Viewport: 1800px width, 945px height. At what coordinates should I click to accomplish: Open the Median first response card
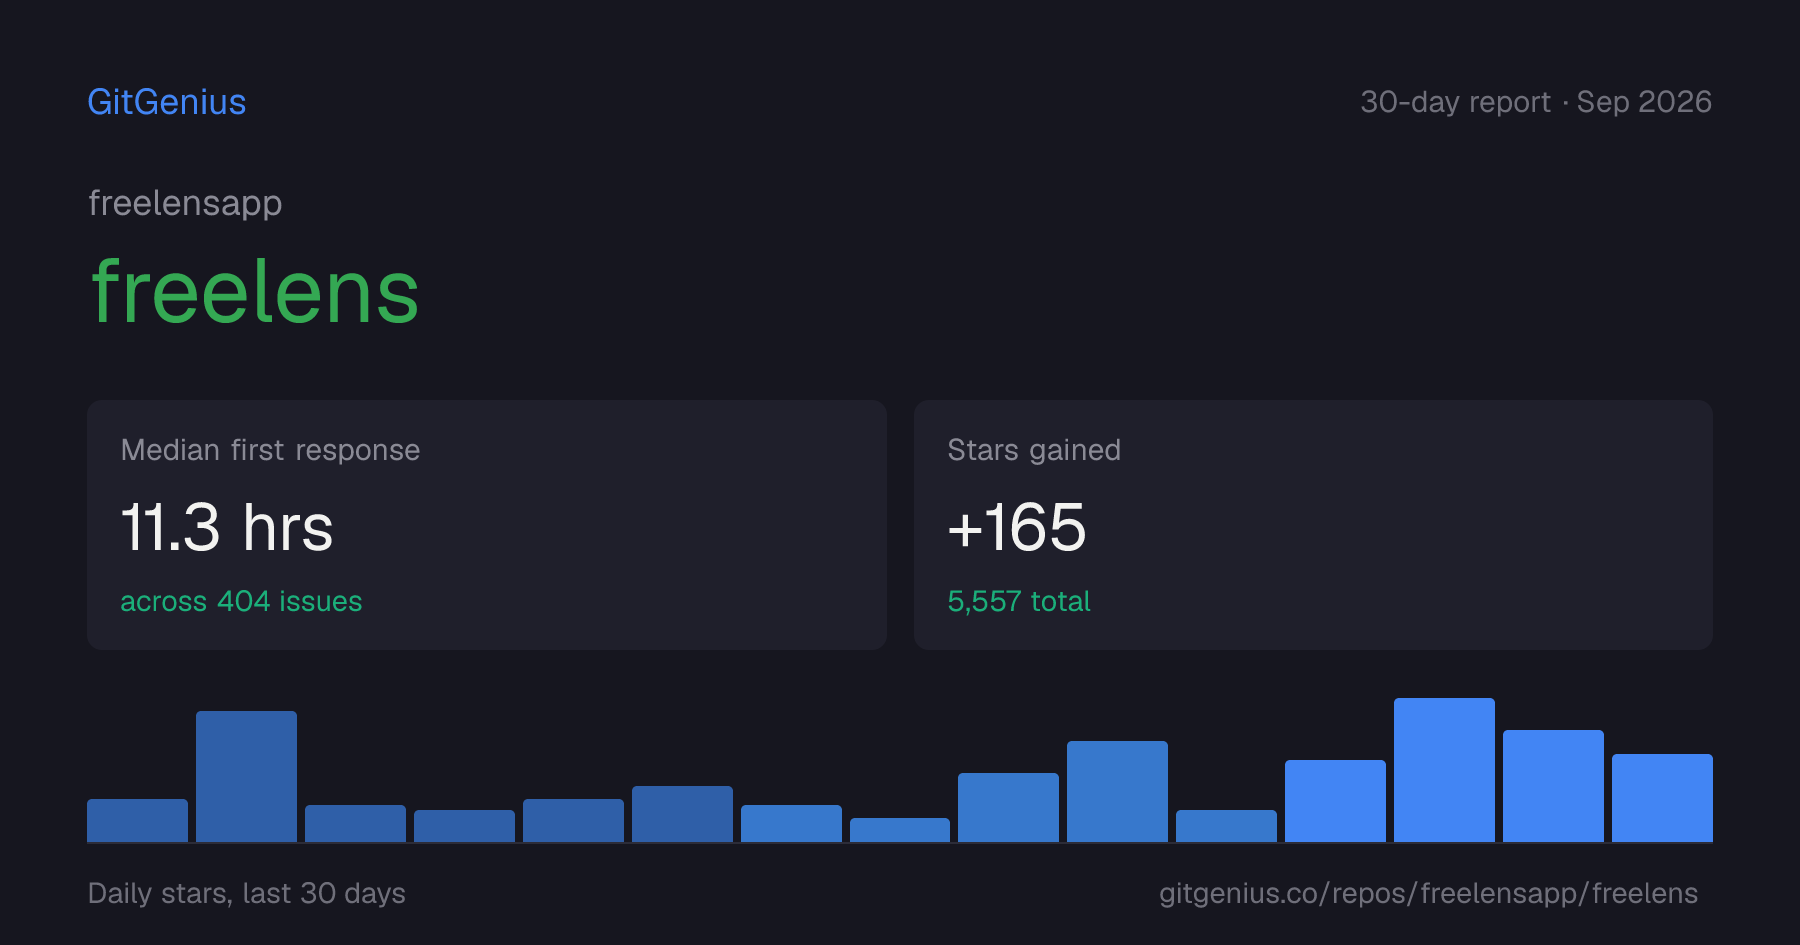click(487, 525)
